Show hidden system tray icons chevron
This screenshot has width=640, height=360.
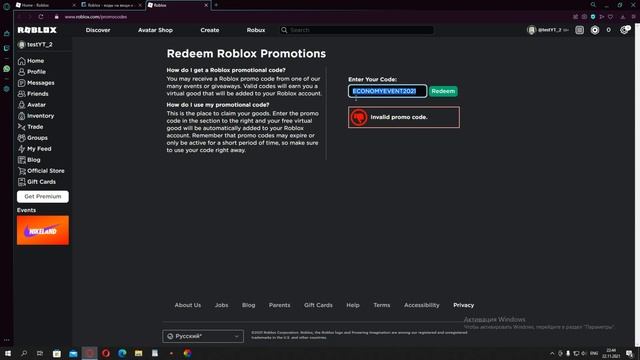552,353
